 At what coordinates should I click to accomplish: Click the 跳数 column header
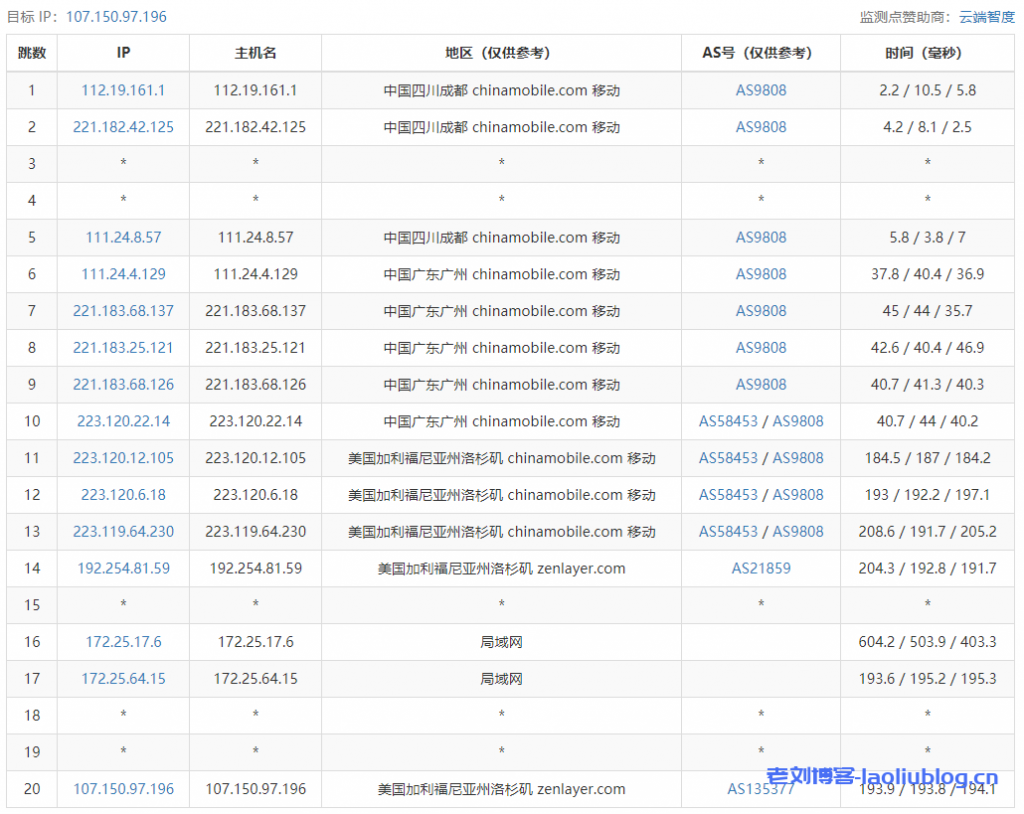[32, 53]
